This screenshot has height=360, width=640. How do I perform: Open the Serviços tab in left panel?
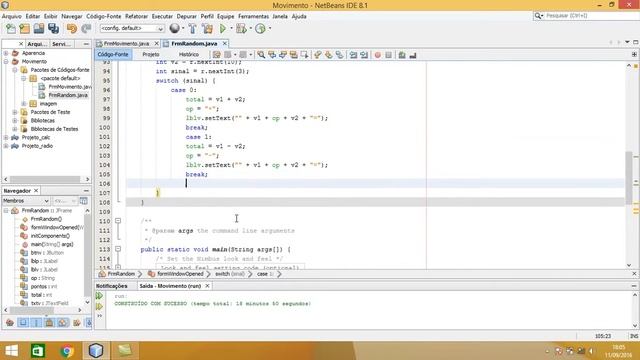(61, 44)
